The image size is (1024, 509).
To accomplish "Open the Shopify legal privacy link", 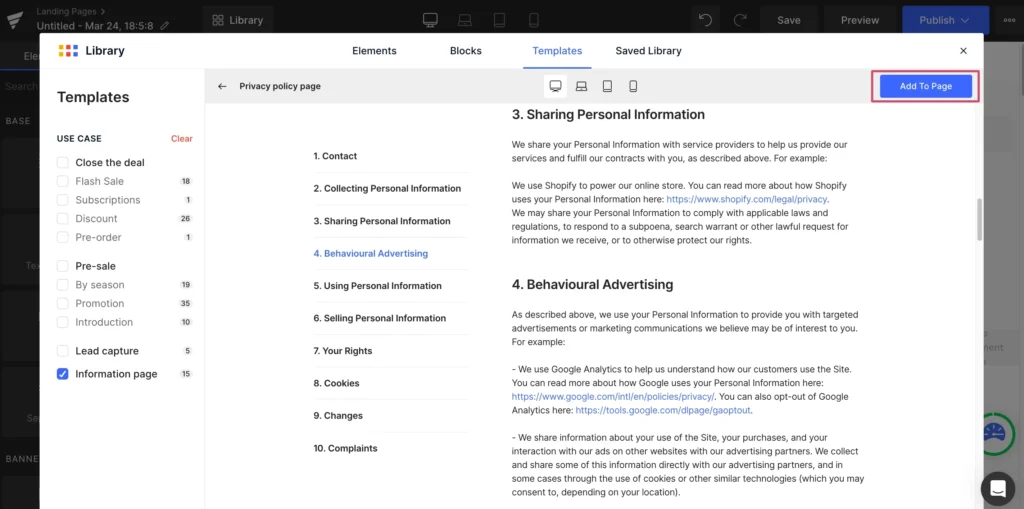I will 746,199.
